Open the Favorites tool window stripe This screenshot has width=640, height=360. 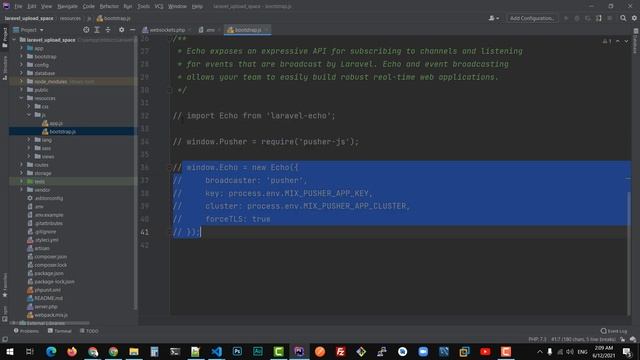coord(5,285)
